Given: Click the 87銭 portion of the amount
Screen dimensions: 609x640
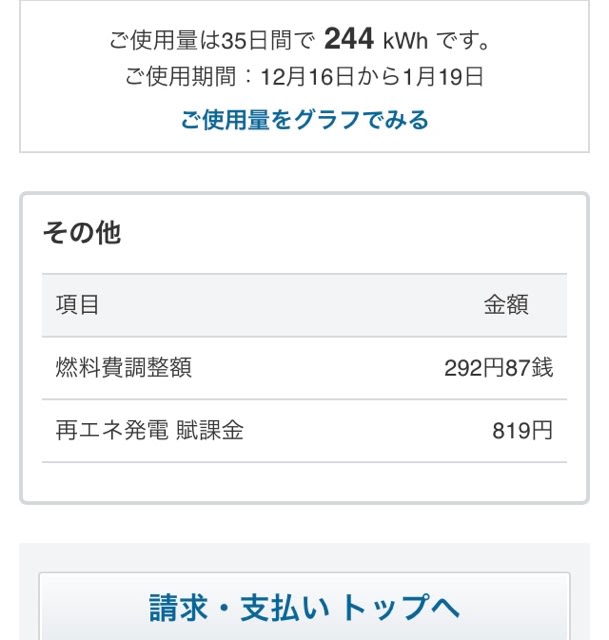Looking at the screenshot, I should (529, 367).
